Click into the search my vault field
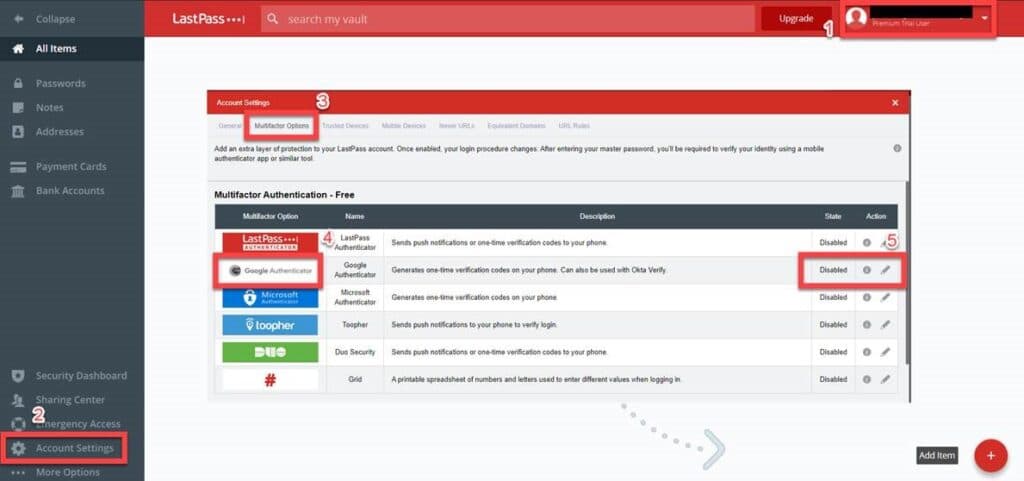Screen dimensions: 1024x481 (x=507, y=19)
